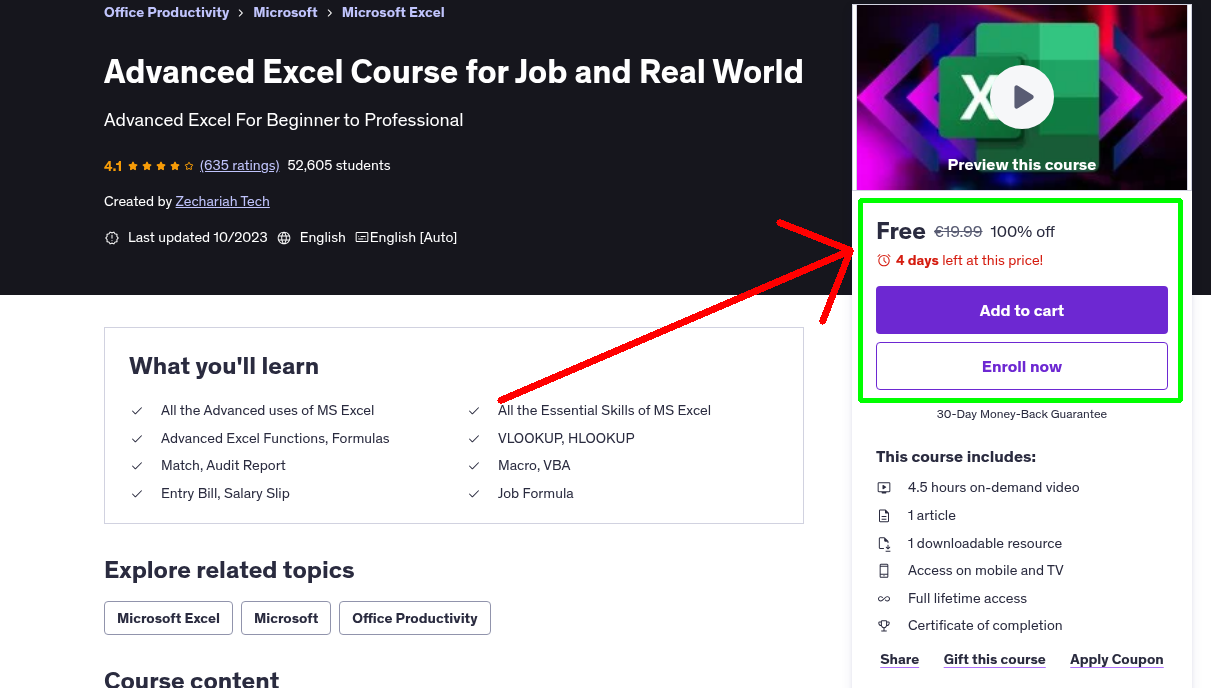Click checkmark beside Advanced Excel Functions, Formulas
Screen dimensions: 1211x688
pos(137,439)
